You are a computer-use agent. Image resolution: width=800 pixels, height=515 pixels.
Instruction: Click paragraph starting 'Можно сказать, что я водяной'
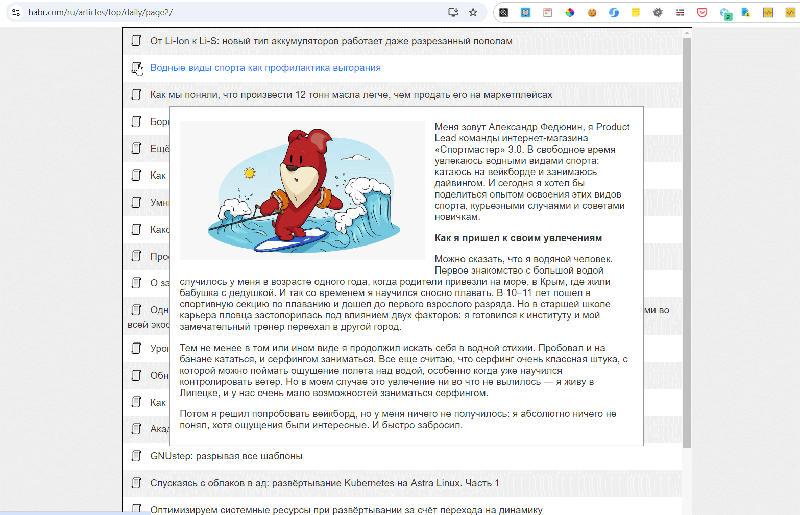pyautogui.click(x=395, y=293)
